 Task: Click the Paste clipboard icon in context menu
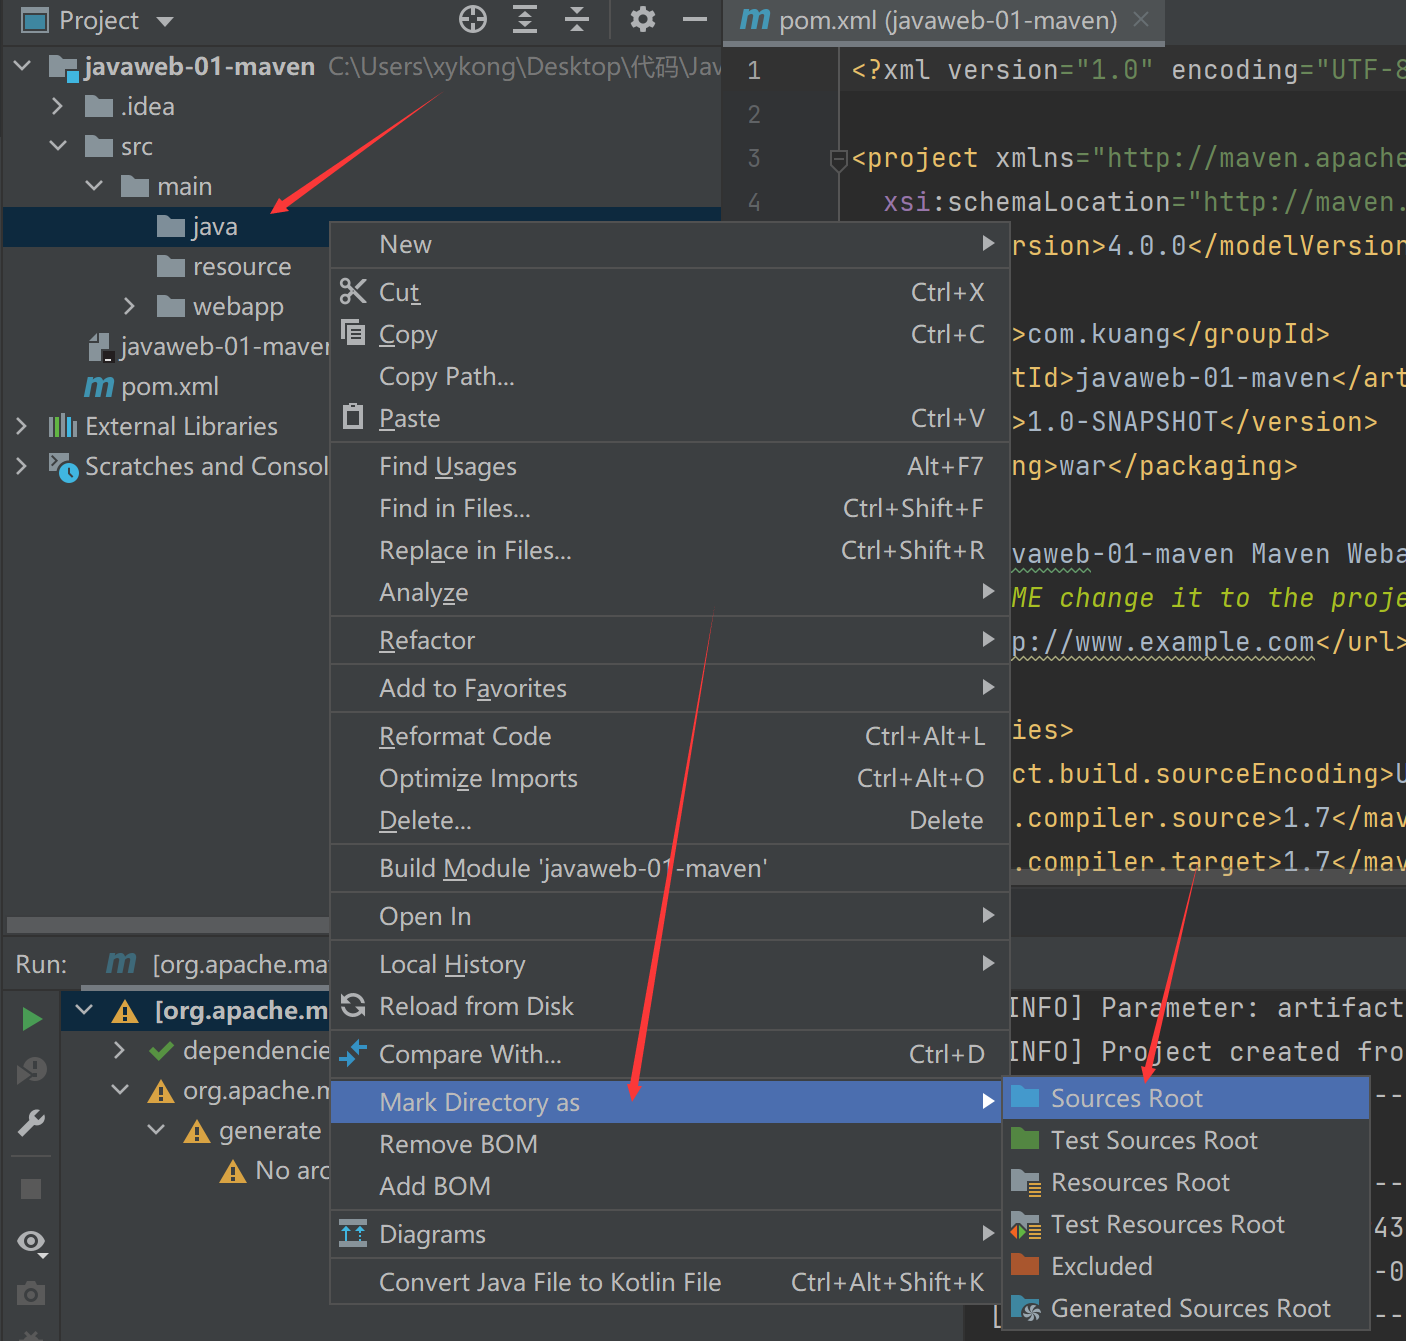point(353,416)
